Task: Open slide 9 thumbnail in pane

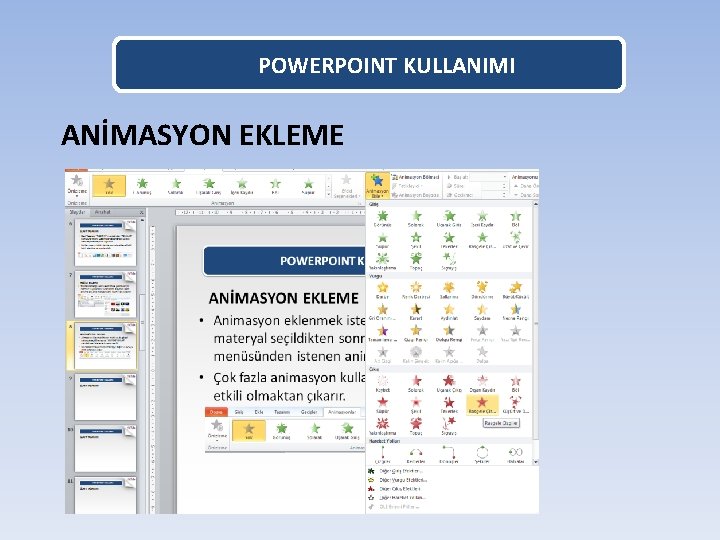Action: click(106, 397)
